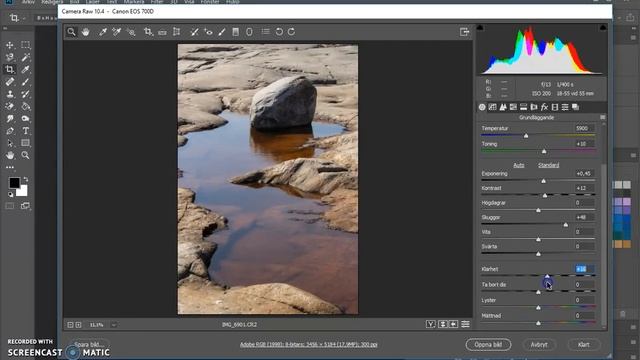The height and width of the screenshot is (360, 640).
Task: Select Photoshop Clone Stamp tool
Action: 10,94
